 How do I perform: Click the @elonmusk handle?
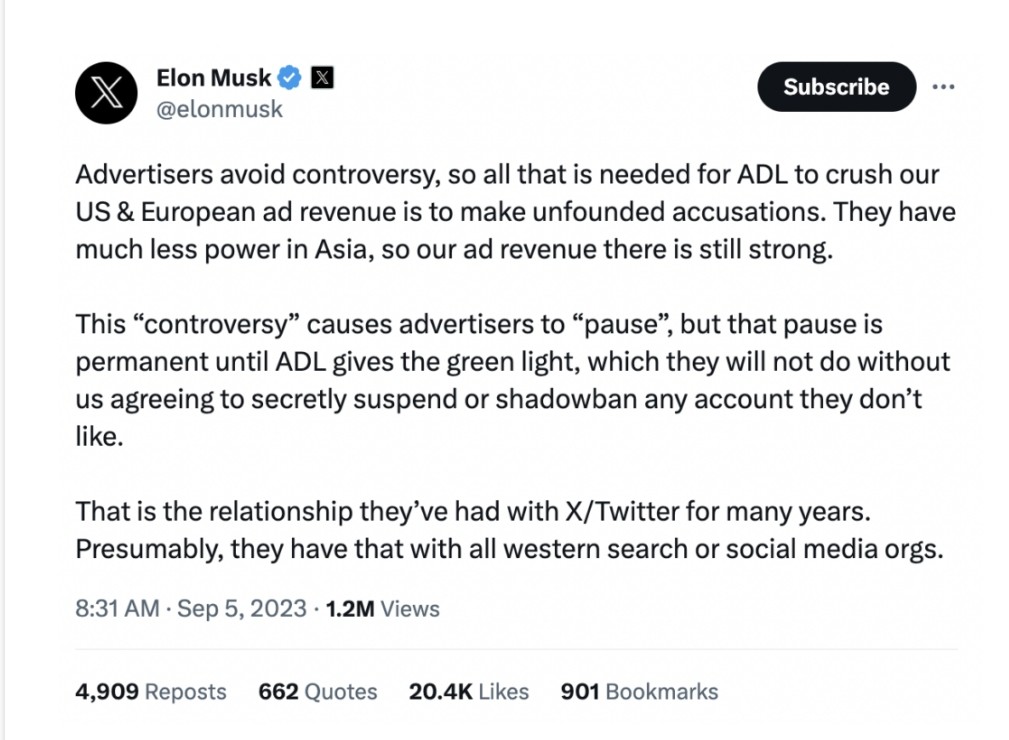[x=219, y=109]
